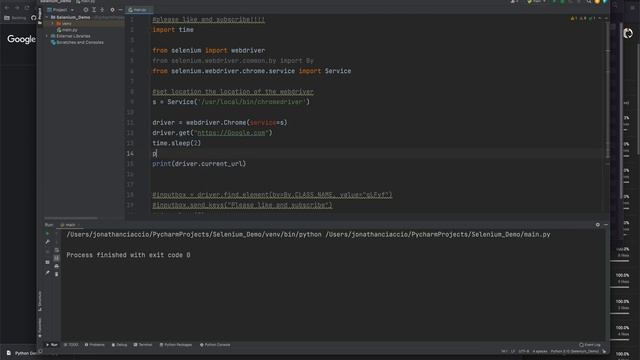Click the green rerun icon in Run panel
The width and height of the screenshot is (640, 360).
pos(47,234)
